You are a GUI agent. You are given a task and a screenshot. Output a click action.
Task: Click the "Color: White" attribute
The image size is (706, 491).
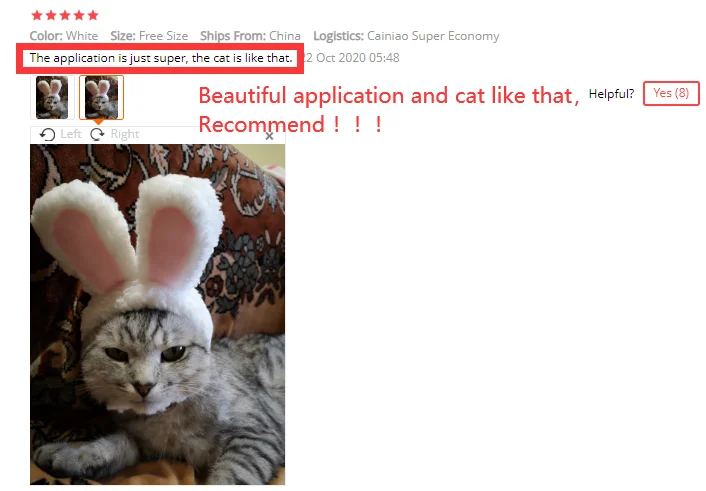[x=64, y=36]
